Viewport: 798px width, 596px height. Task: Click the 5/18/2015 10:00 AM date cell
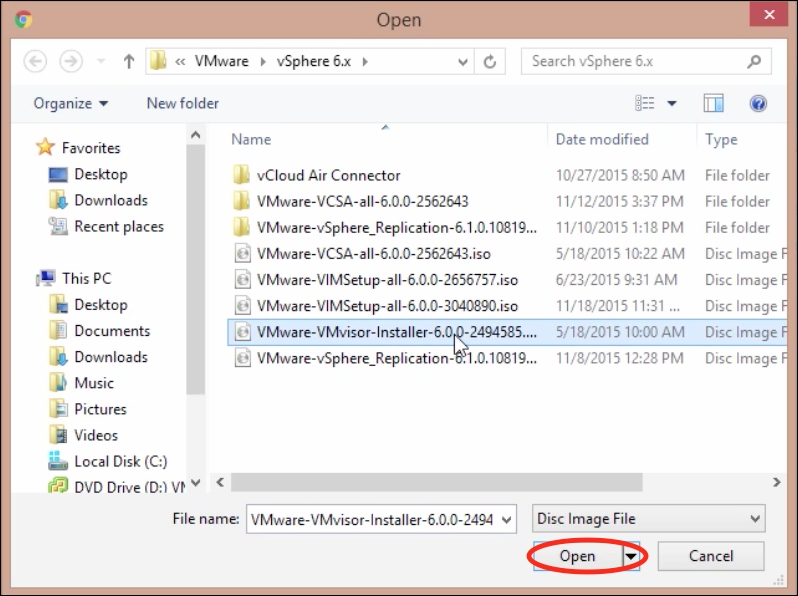(620, 332)
